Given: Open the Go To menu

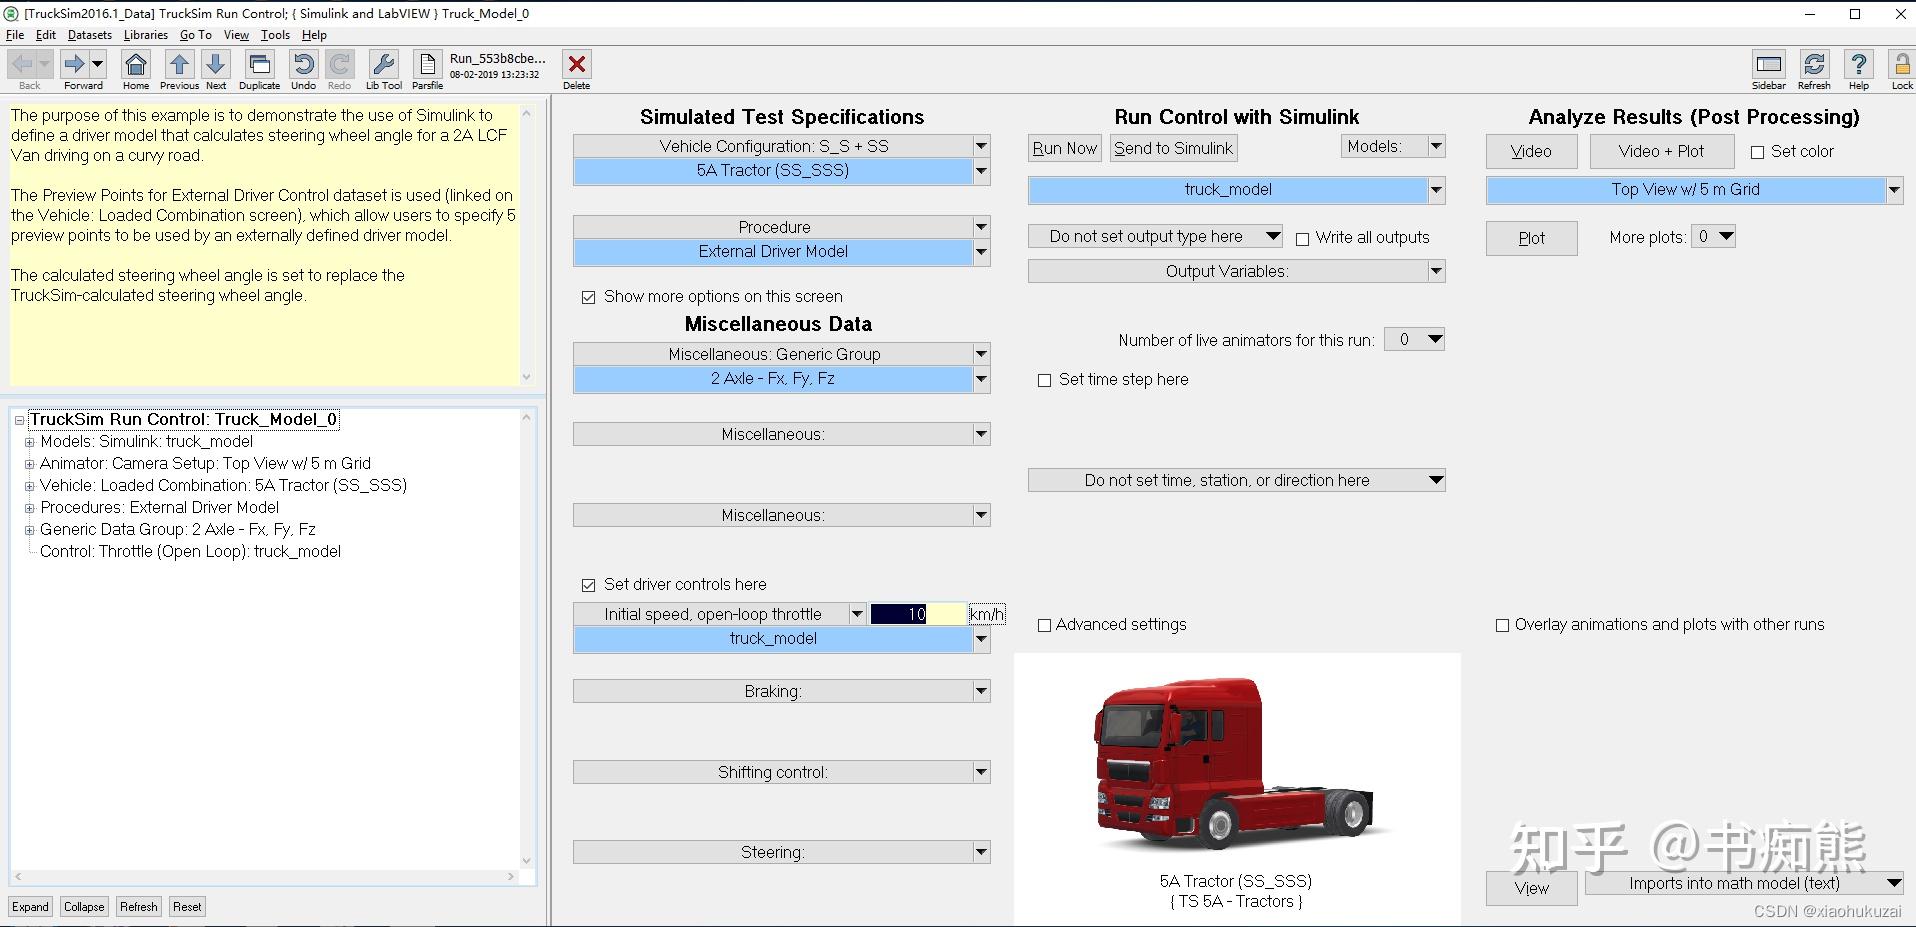Looking at the screenshot, I should click(196, 34).
